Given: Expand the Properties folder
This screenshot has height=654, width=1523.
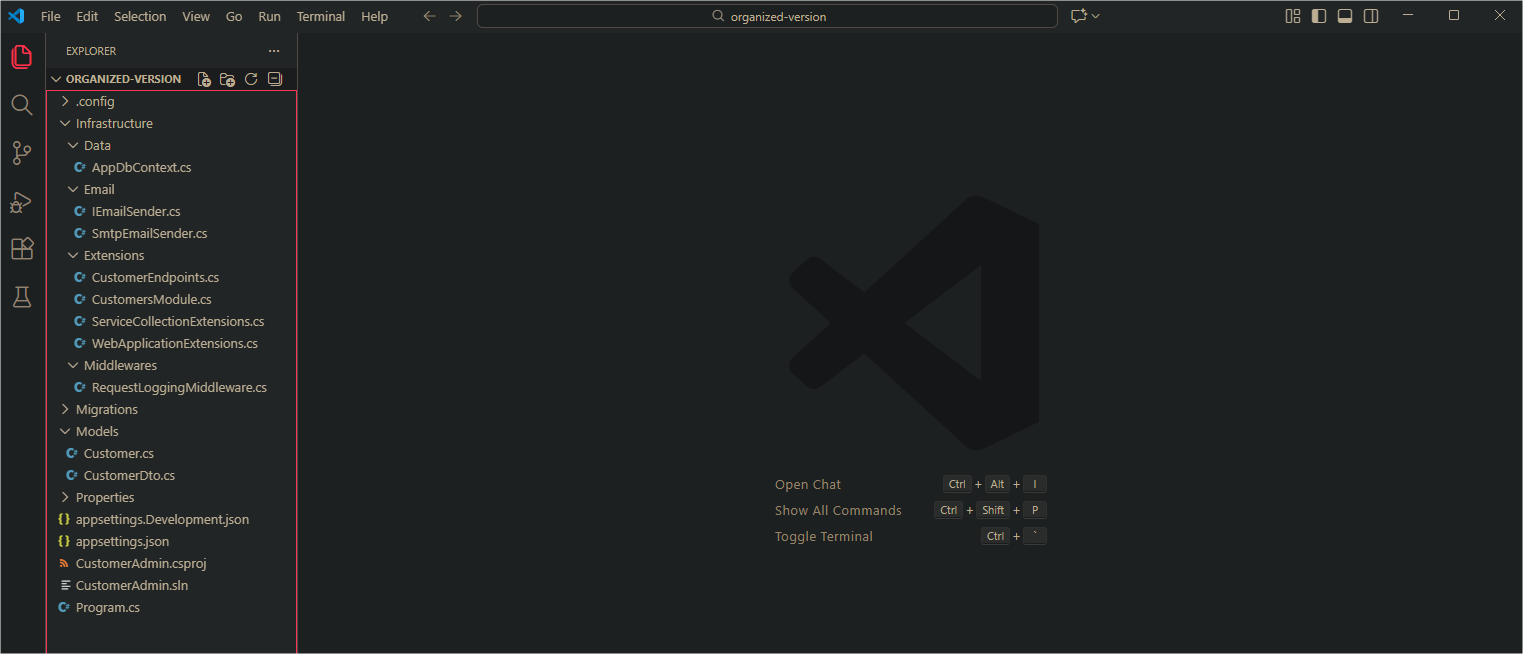Looking at the screenshot, I should click(x=104, y=497).
